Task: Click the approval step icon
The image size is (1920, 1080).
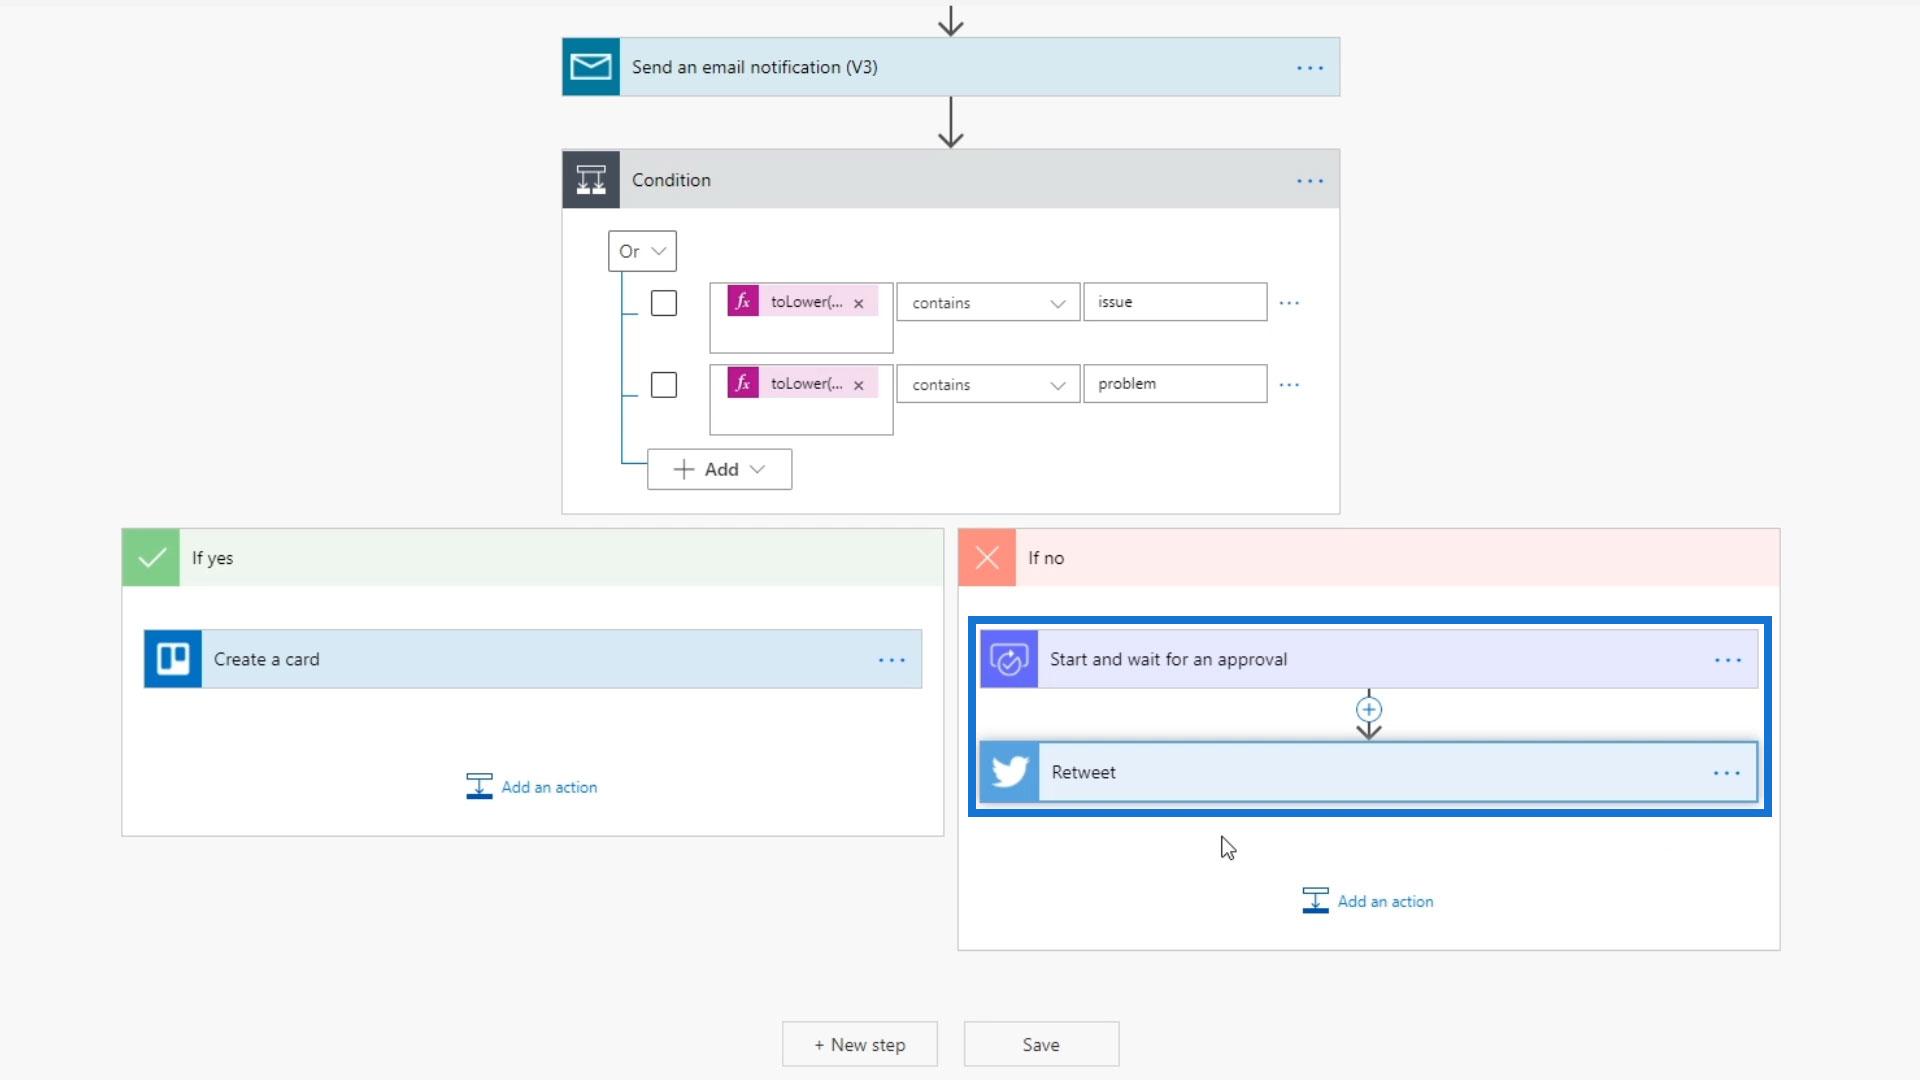Action: click(1008, 659)
